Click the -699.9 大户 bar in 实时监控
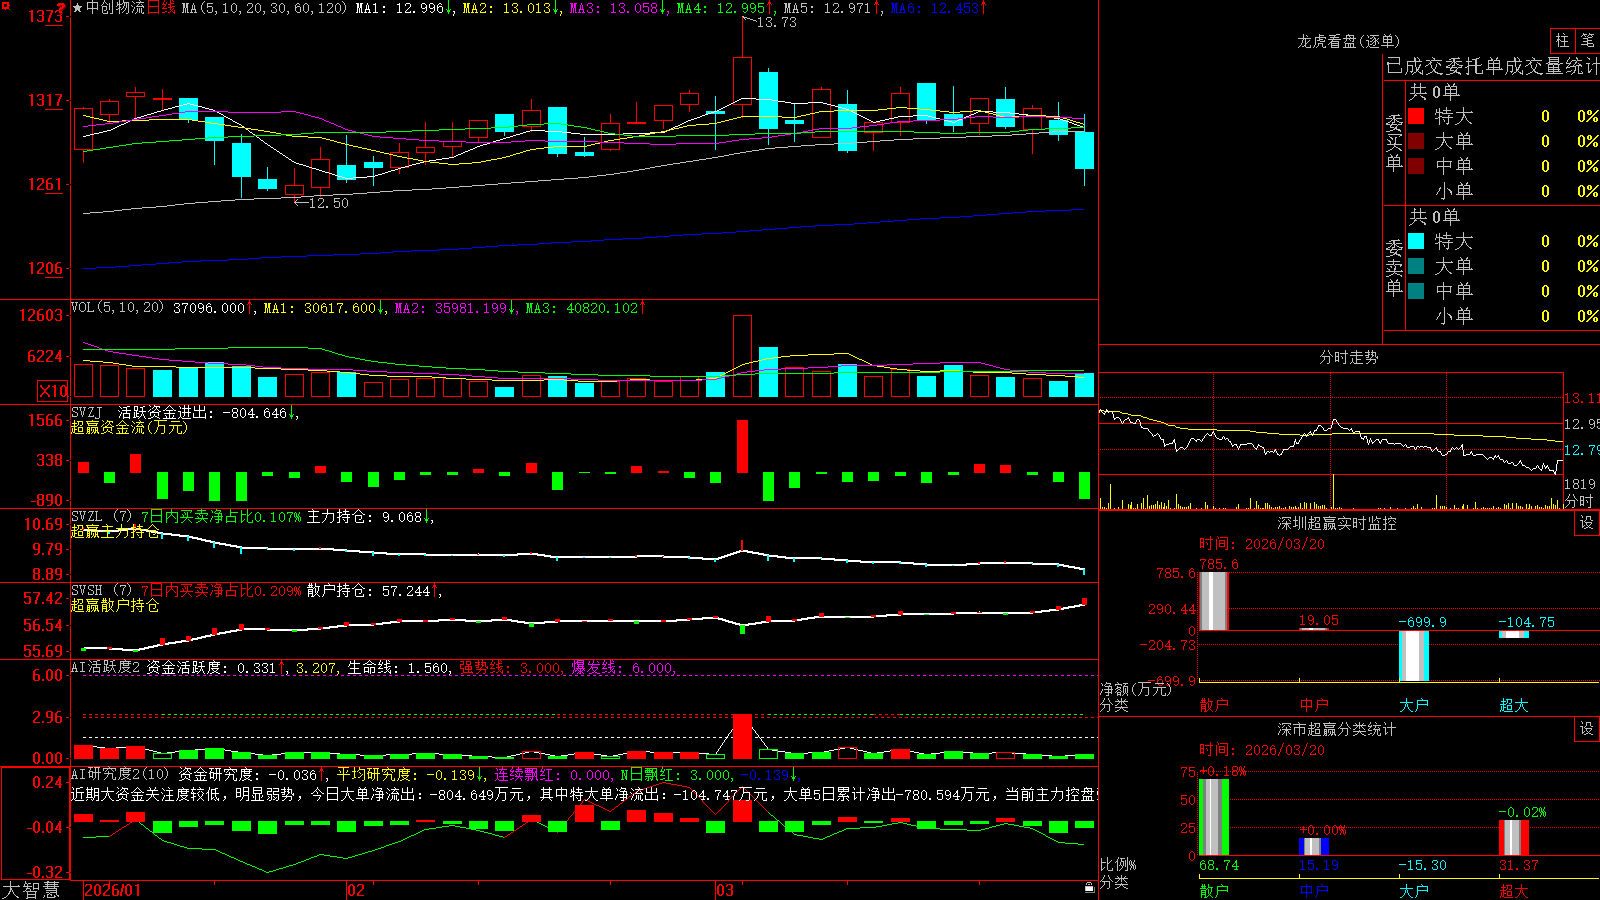 [x=1414, y=656]
